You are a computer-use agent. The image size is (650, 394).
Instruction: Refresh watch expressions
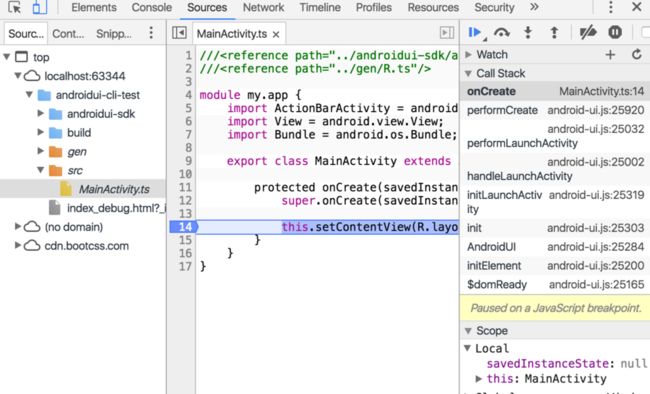(x=637, y=54)
